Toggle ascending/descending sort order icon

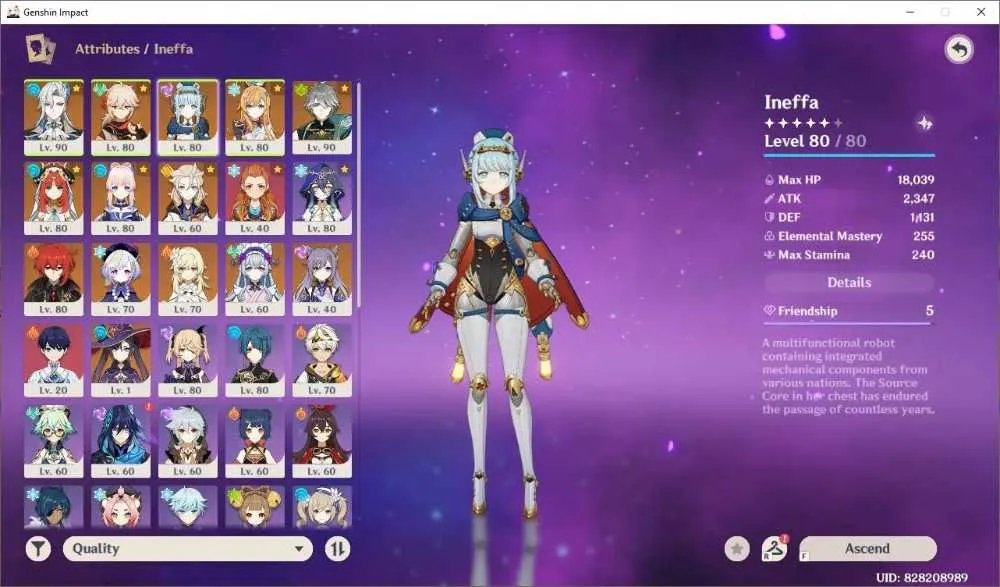point(337,549)
